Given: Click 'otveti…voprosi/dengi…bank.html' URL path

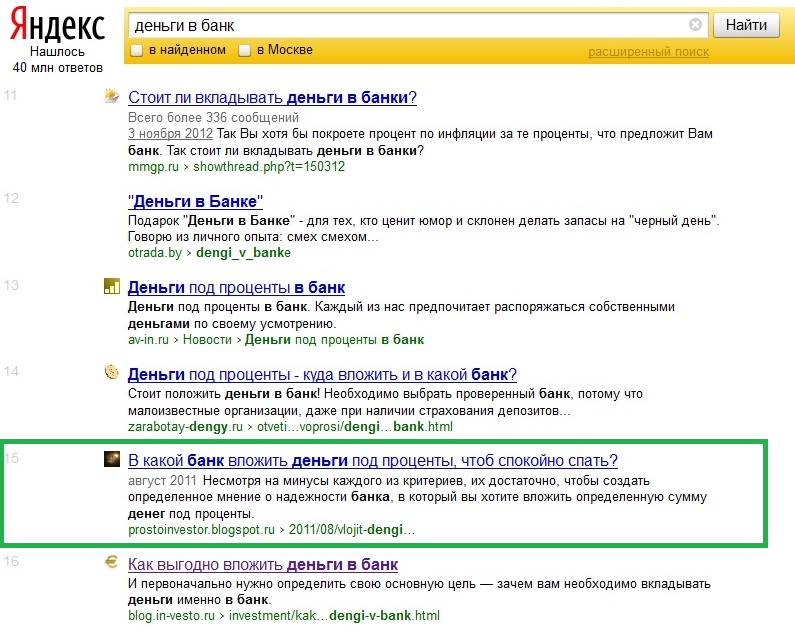Looking at the screenshot, I should coord(355,427).
